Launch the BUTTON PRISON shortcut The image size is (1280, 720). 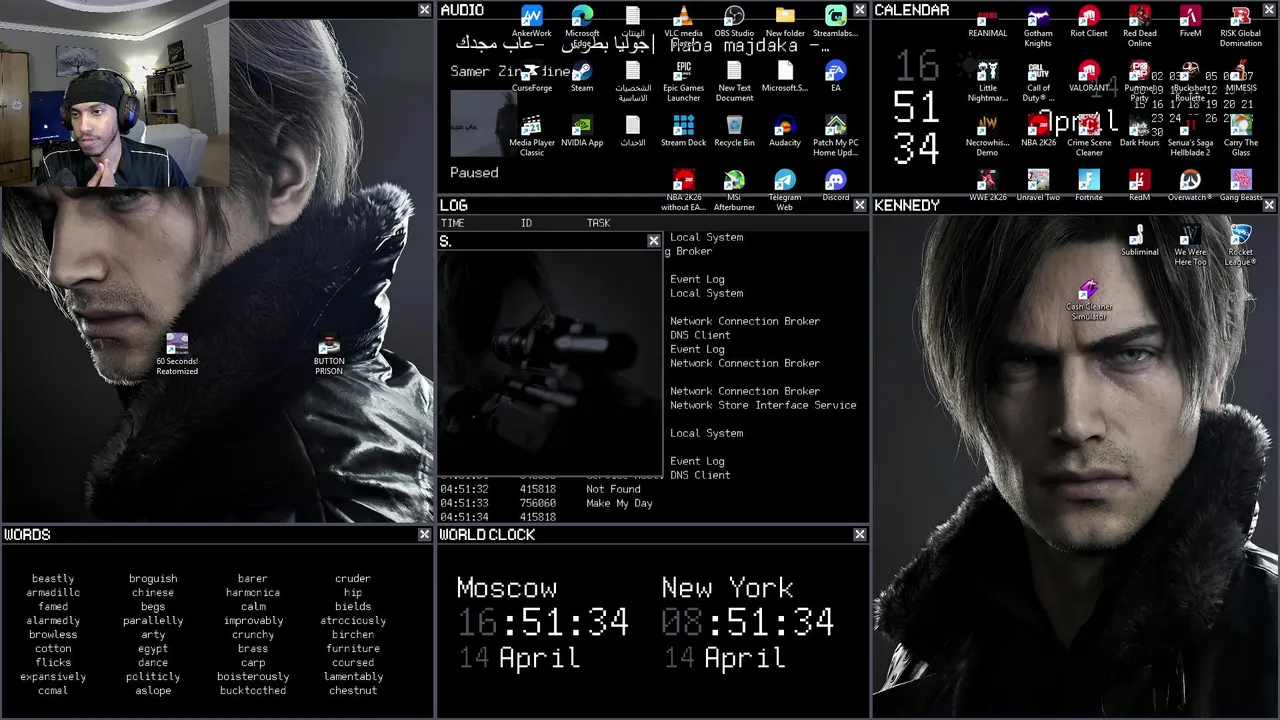(x=329, y=354)
